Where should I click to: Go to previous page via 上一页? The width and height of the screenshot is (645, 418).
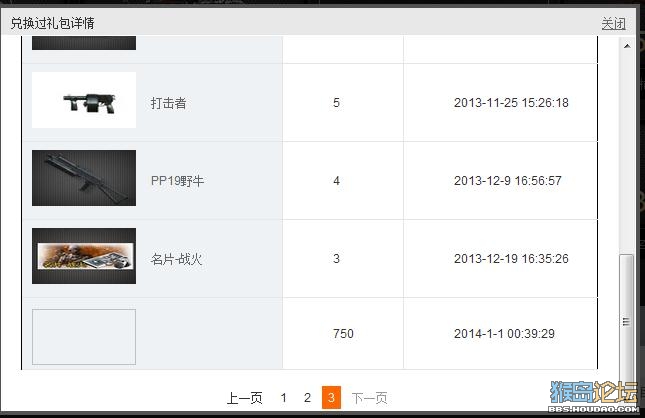(244, 398)
